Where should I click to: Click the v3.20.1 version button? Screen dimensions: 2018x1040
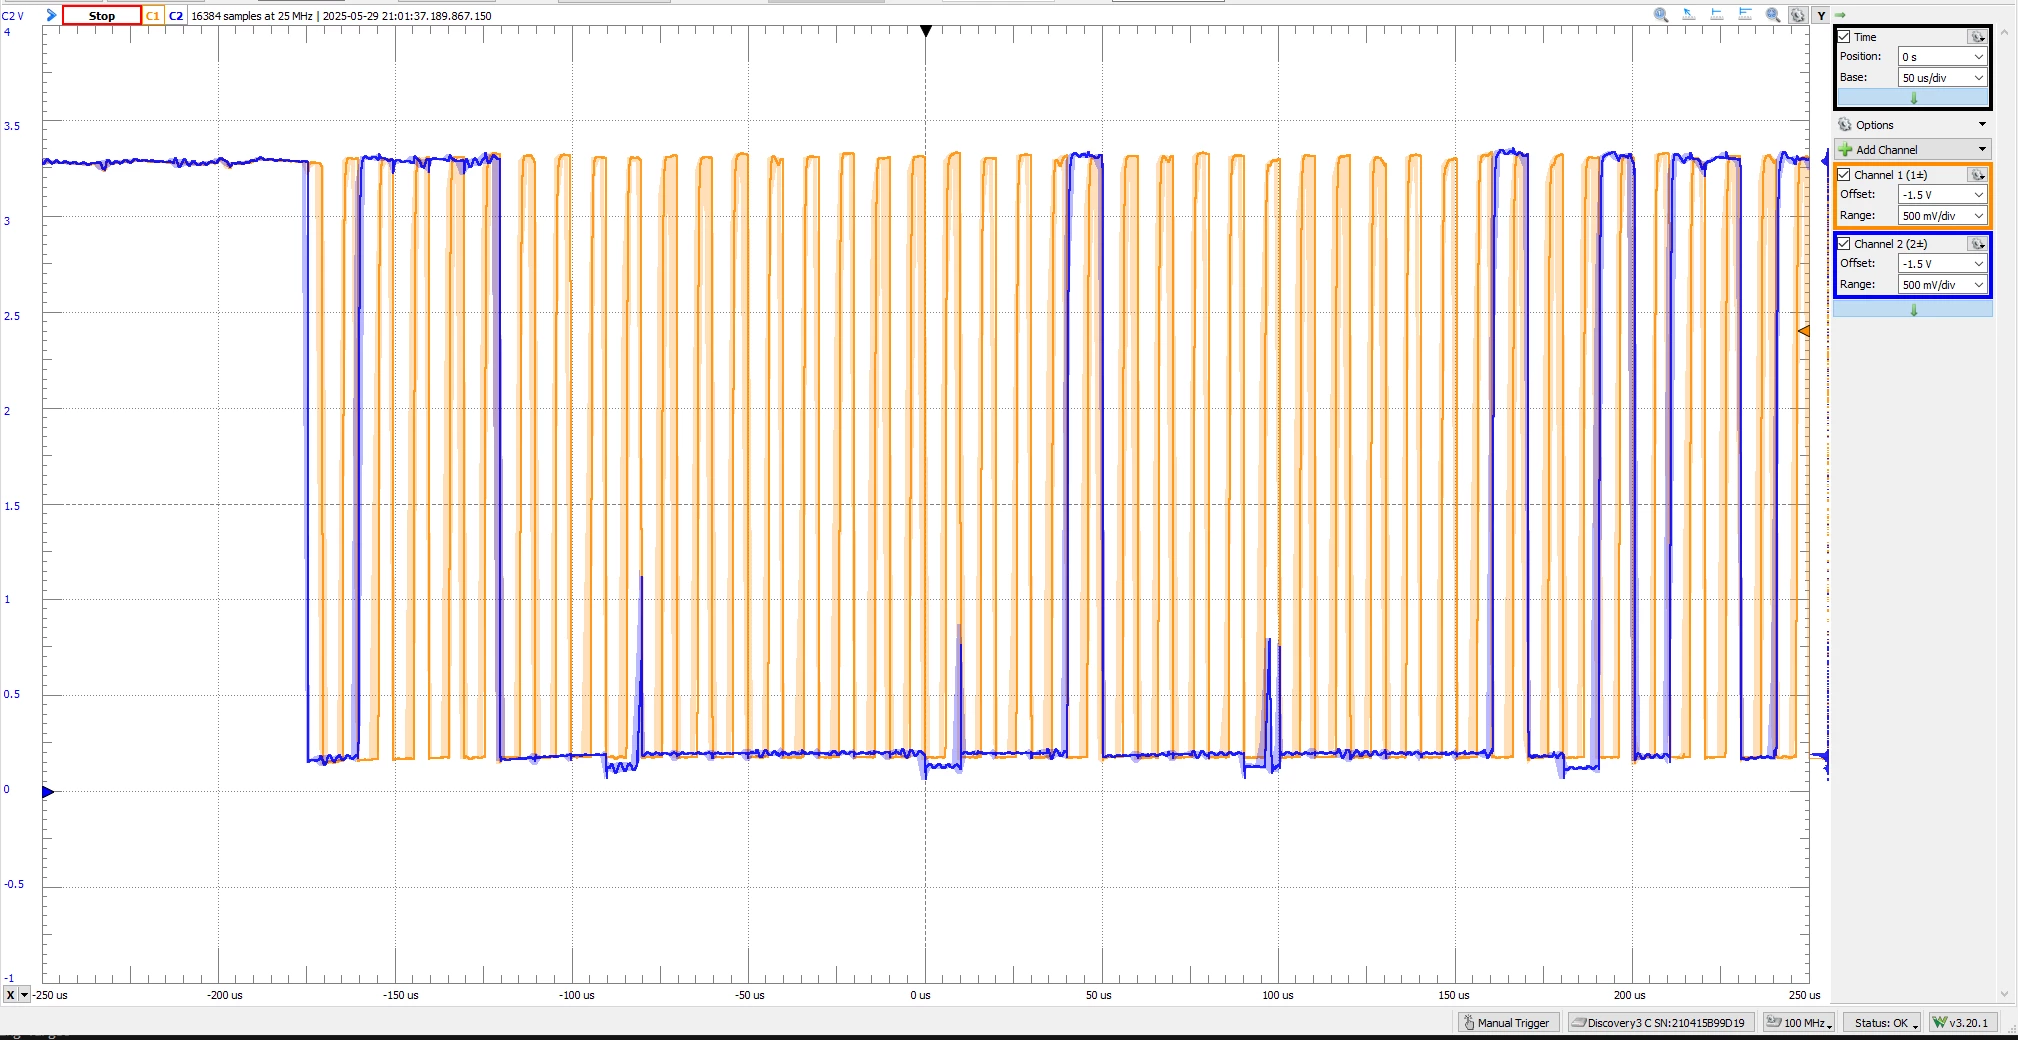(1963, 1022)
